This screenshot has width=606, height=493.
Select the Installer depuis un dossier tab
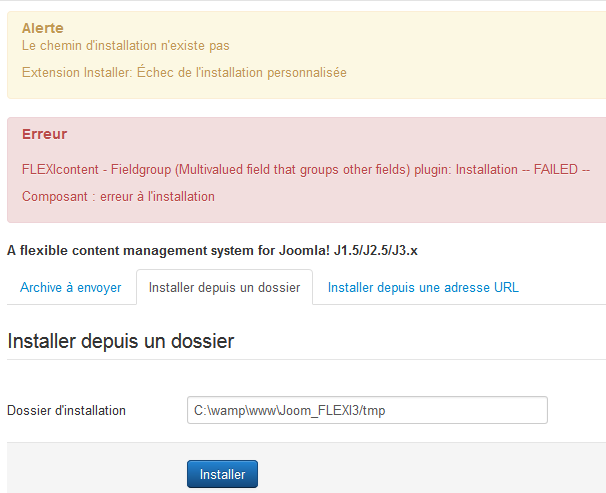click(225, 287)
